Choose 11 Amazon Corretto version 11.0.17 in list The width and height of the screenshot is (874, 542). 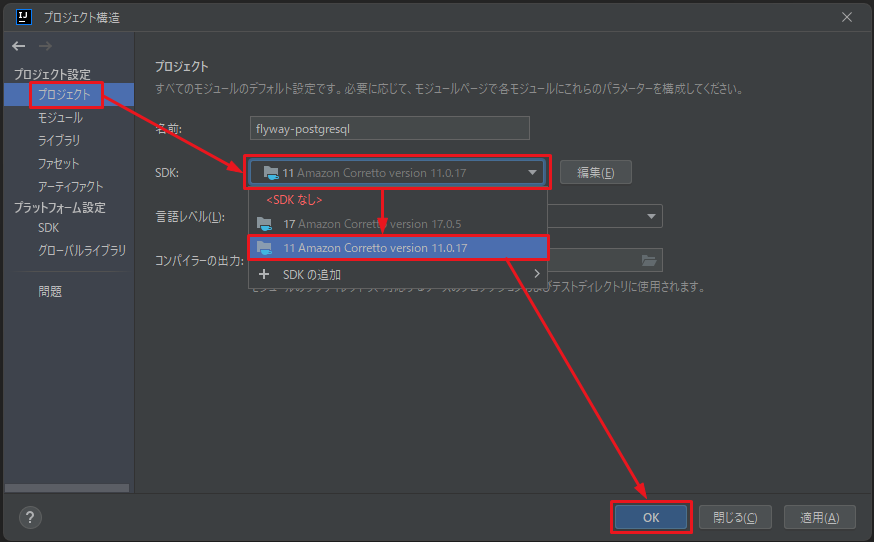coord(398,248)
